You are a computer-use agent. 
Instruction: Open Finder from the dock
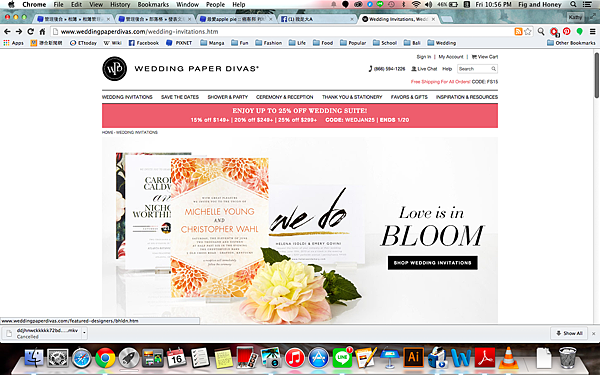coord(34,358)
